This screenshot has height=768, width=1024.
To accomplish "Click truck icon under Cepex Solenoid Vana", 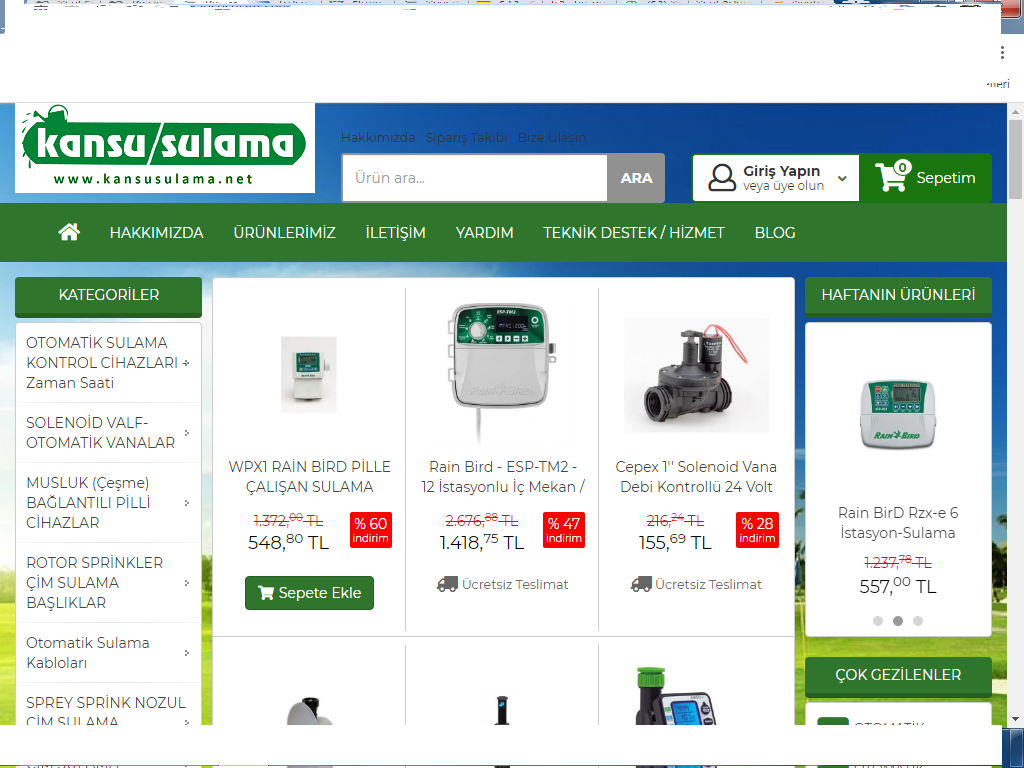I will coord(641,584).
